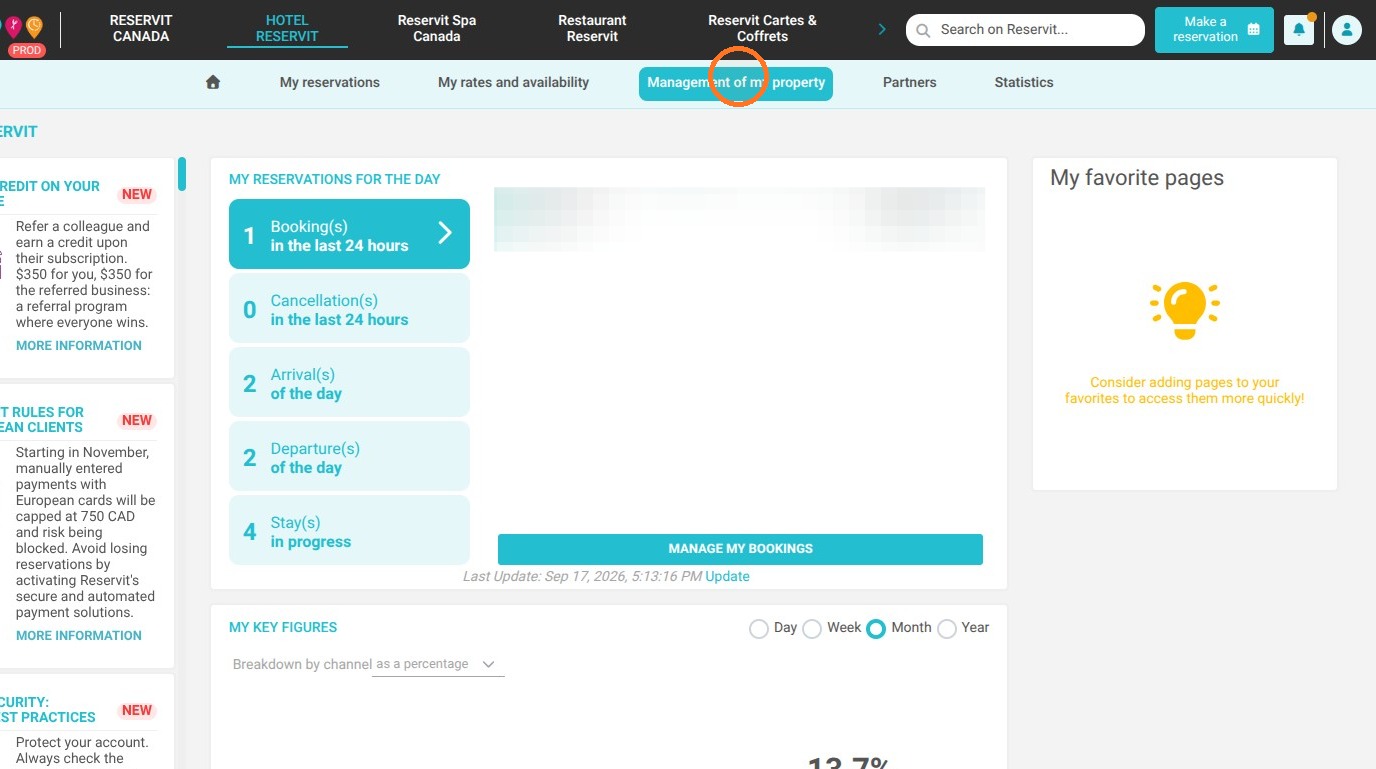Screen dimensions: 1376x769
Task: Open Management of my property menu
Action: pos(736,83)
